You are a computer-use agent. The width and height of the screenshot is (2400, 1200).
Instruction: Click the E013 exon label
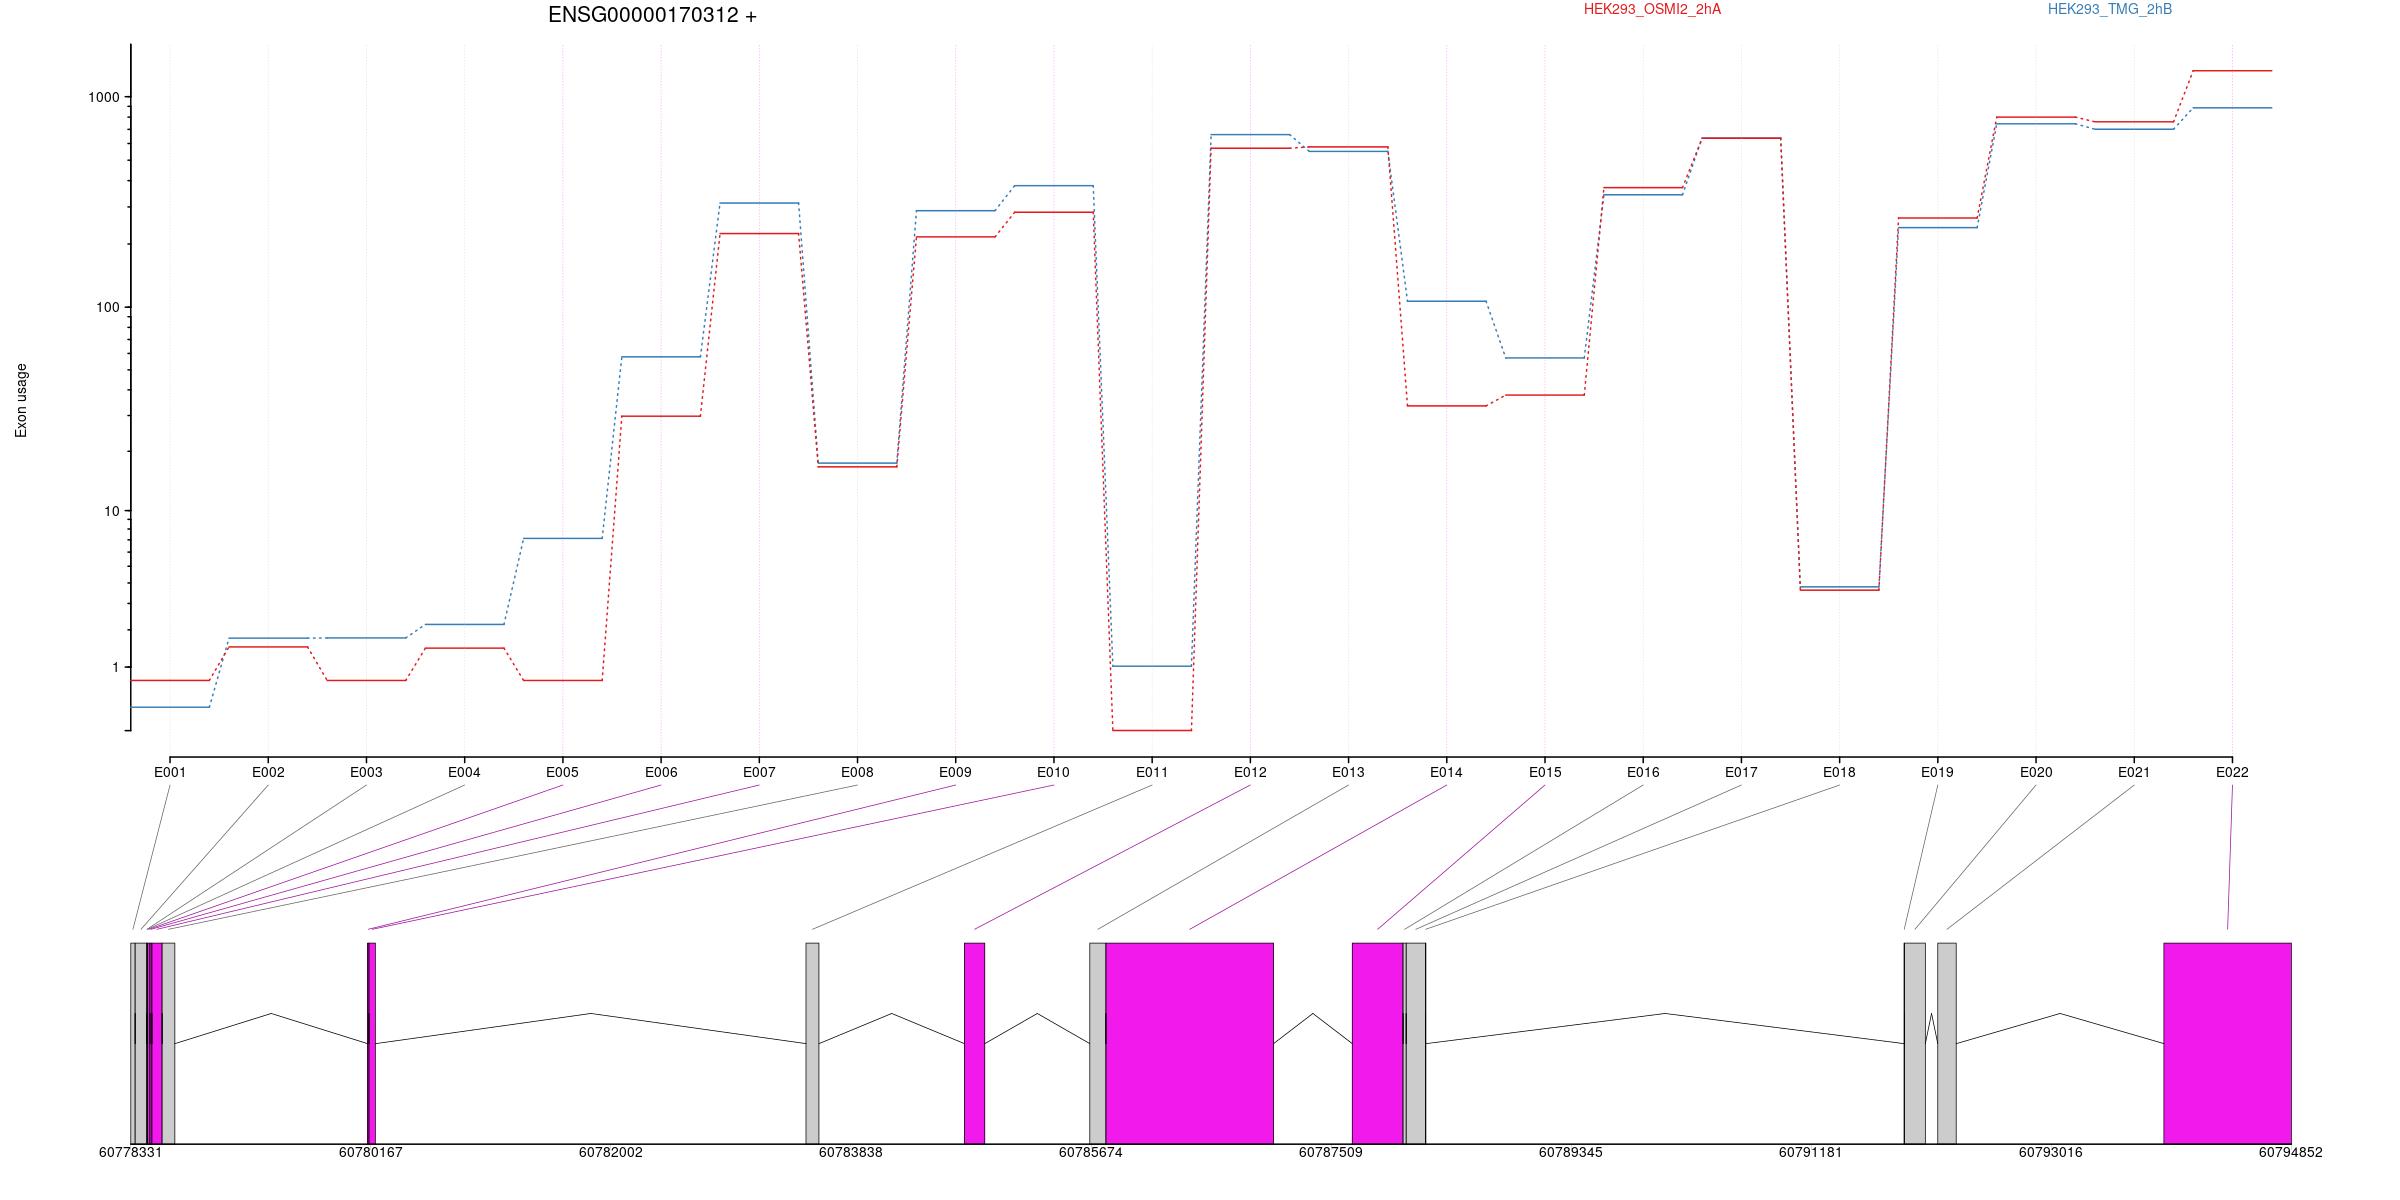point(1348,772)
